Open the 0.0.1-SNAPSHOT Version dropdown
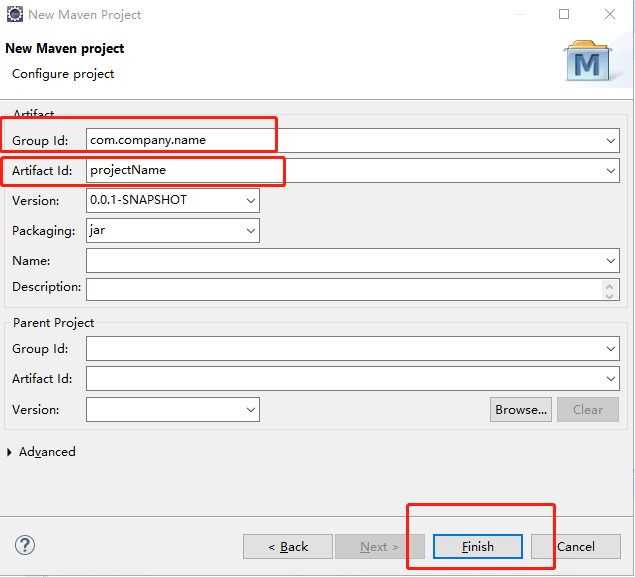 tap(251, 200)
